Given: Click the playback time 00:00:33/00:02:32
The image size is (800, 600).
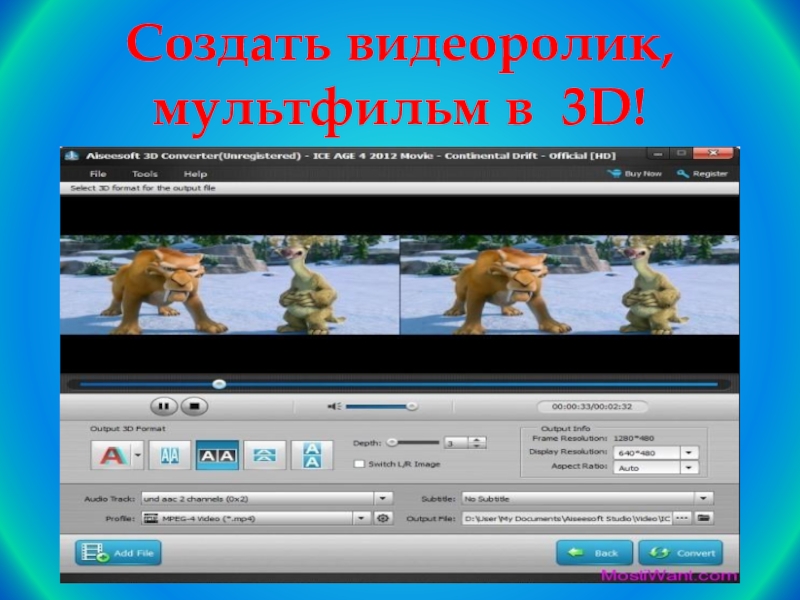Looking at the screenshot, I should [592, 407].
